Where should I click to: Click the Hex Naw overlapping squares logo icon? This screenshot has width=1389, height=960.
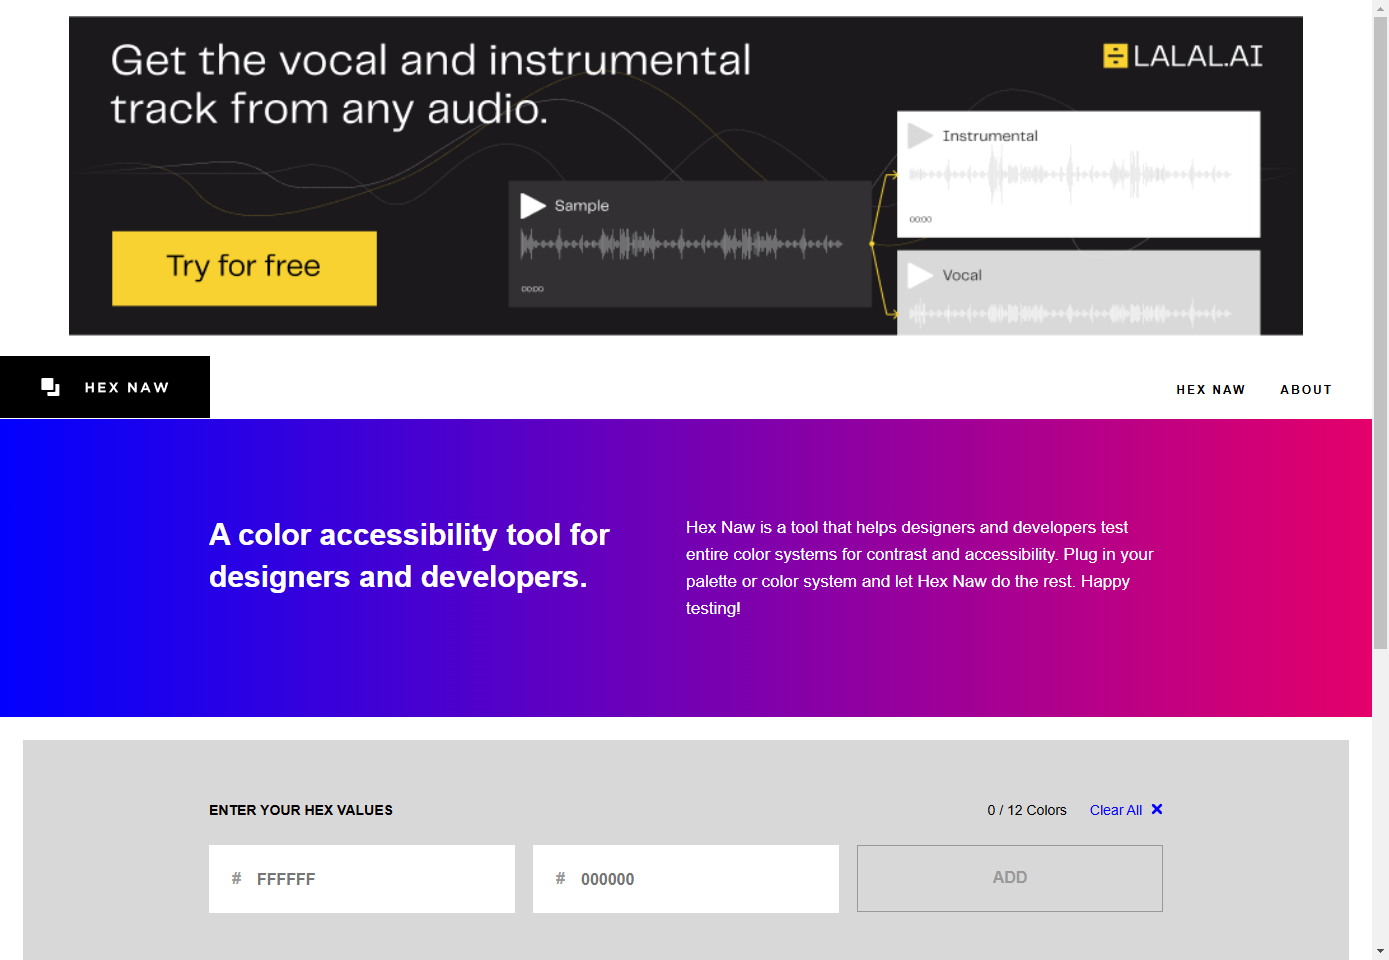click(51, 387)
